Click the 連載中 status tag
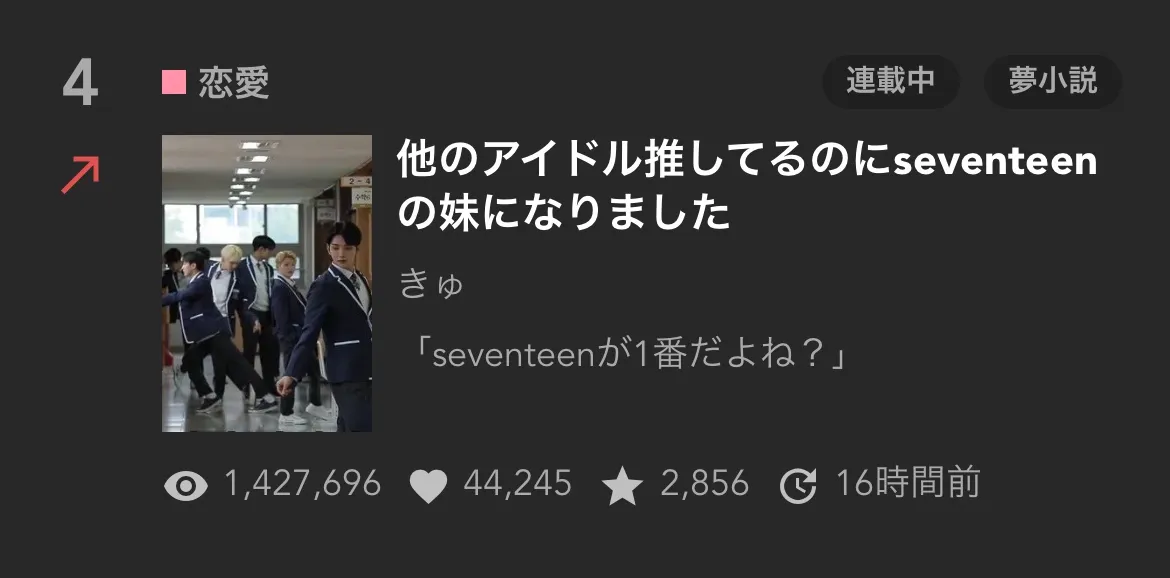1170x578 pixels. coord(890,81)
